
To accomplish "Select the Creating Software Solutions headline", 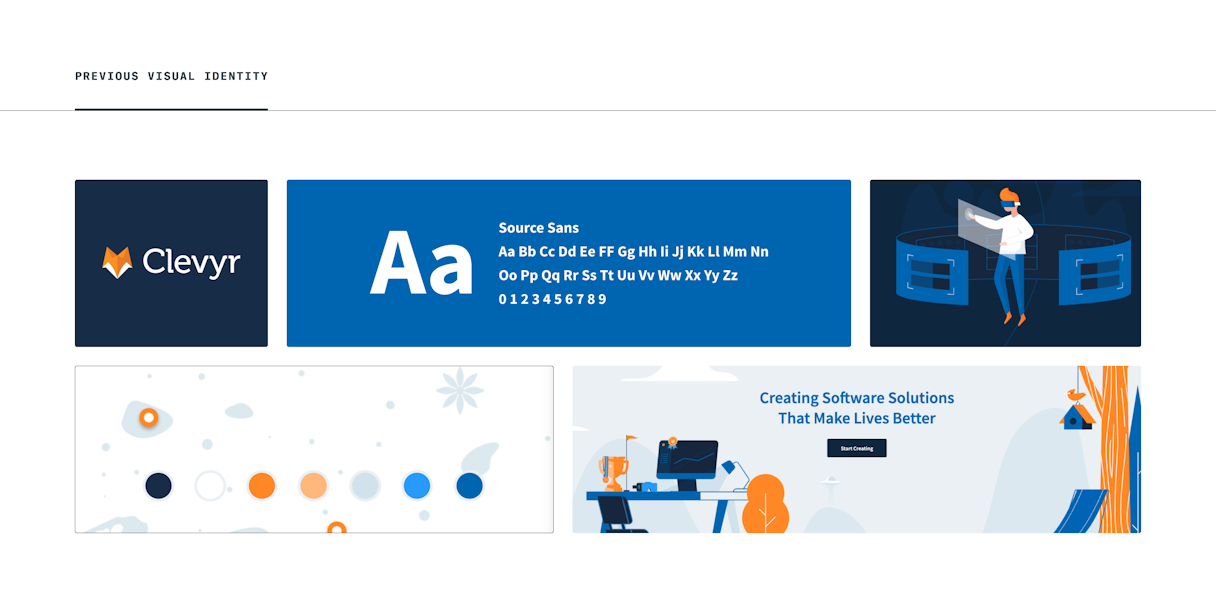I will click(857, 398).
